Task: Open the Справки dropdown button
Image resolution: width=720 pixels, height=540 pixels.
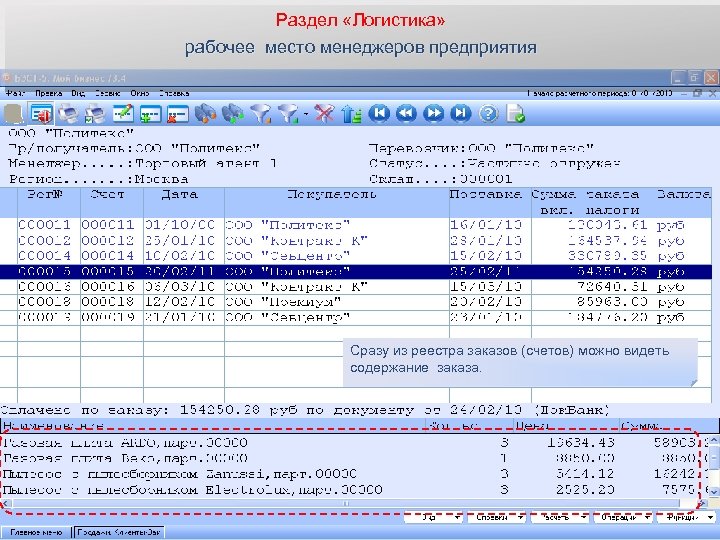Action: point(496,518)
